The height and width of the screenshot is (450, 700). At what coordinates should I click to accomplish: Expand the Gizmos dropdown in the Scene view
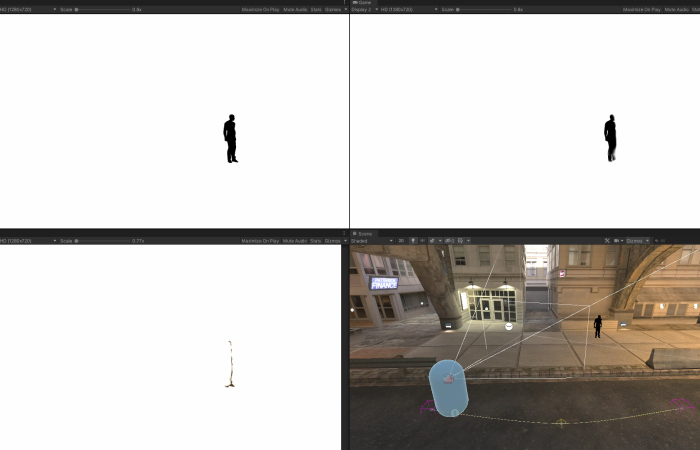pos(636,241)
